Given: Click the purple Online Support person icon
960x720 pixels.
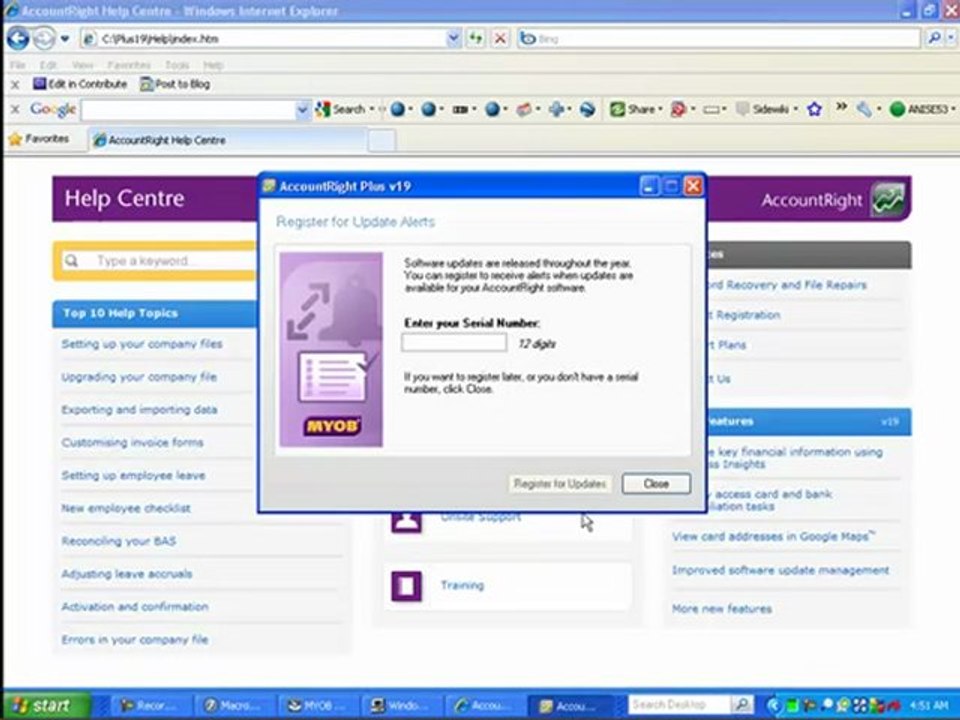Looking at the screenshot, I should pyautogui.click(x=407, y=522).
